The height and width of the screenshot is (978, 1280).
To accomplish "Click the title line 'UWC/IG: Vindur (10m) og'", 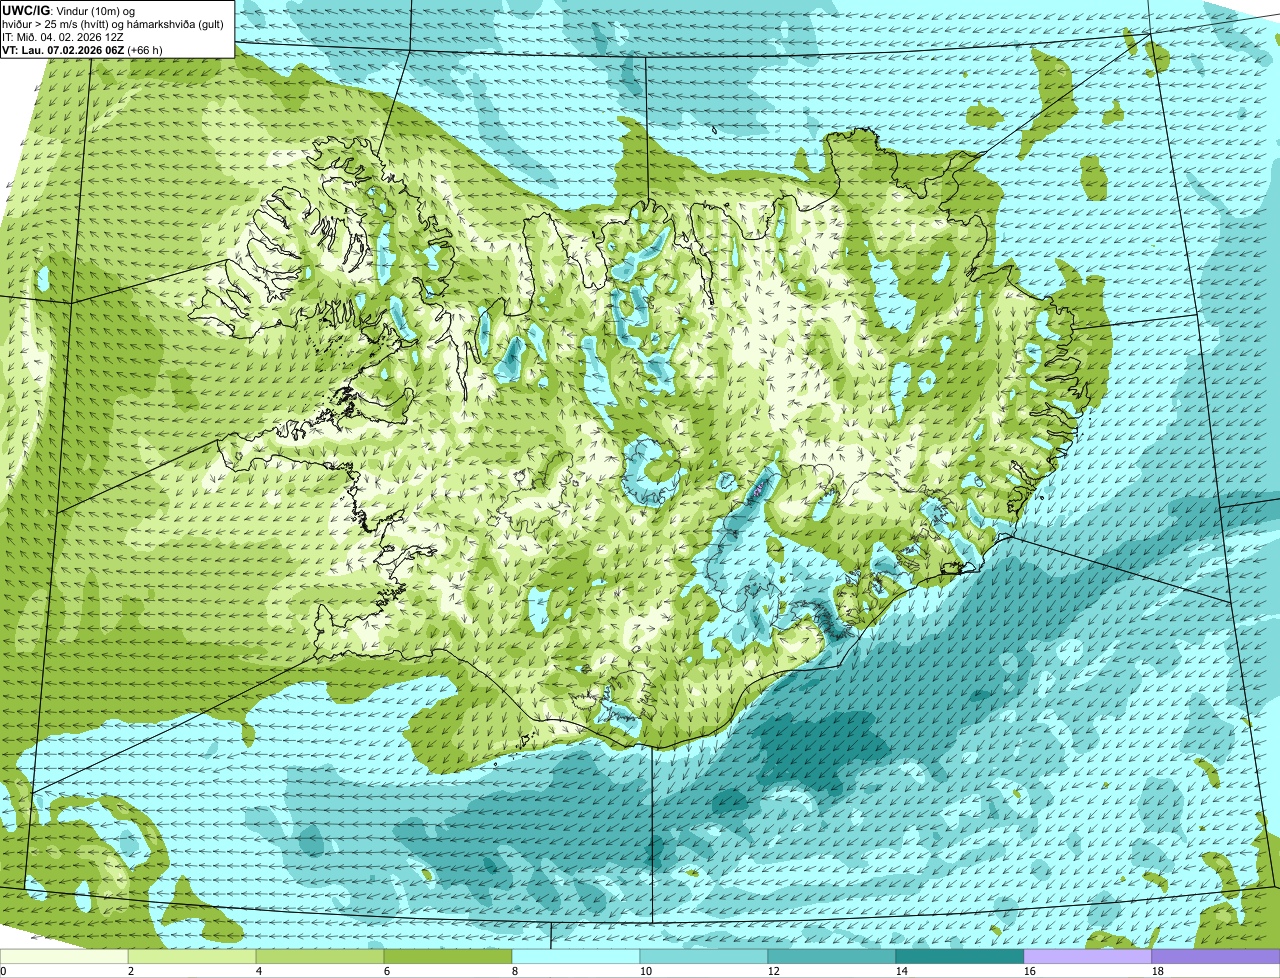I will tap(68, 10).
